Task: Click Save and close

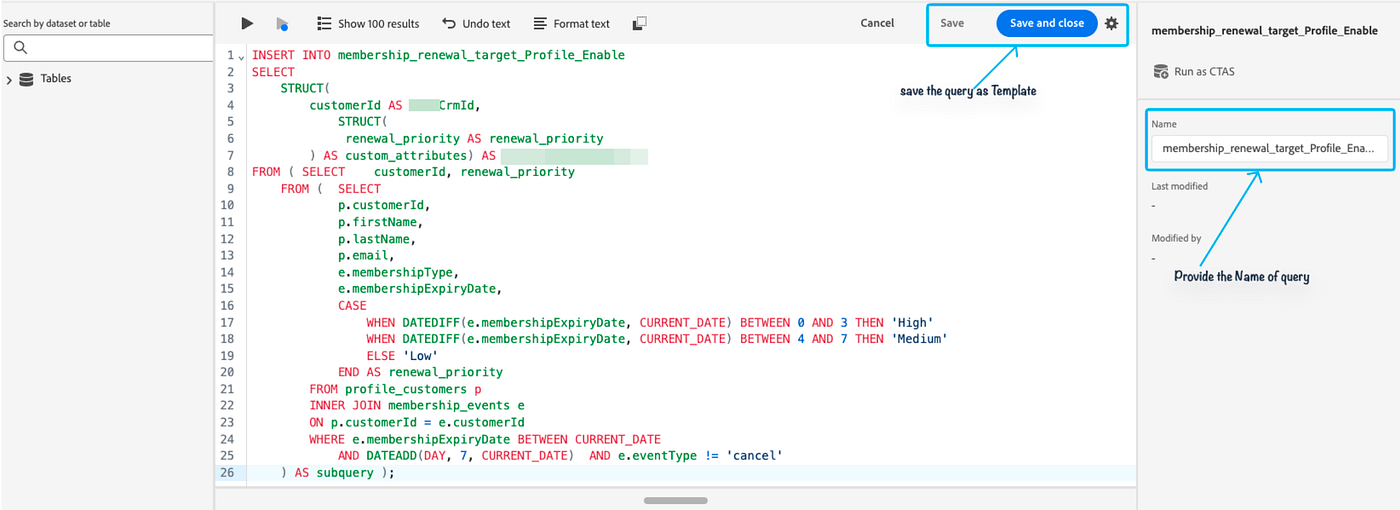Action: pos(1047,23)
